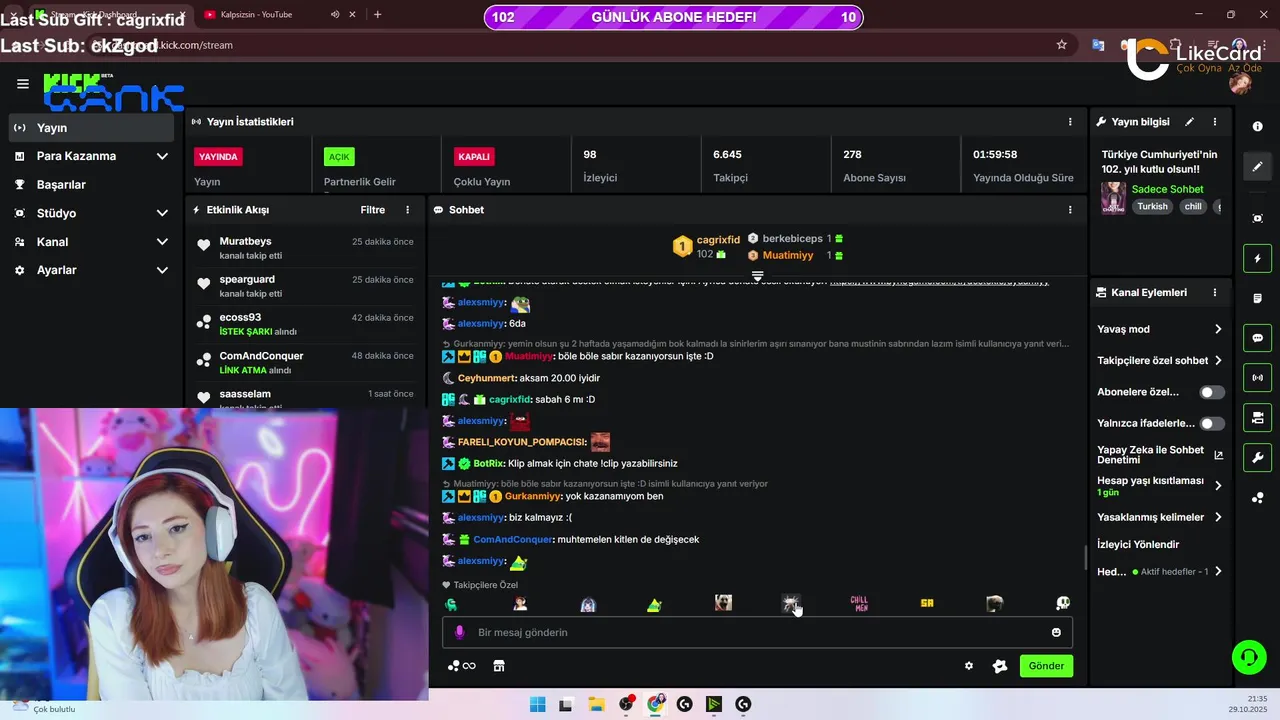The height and width of the screenshot is (720, 1280).
Task: Edit stream info with the pencil icon
Action: click(1190, 122)
